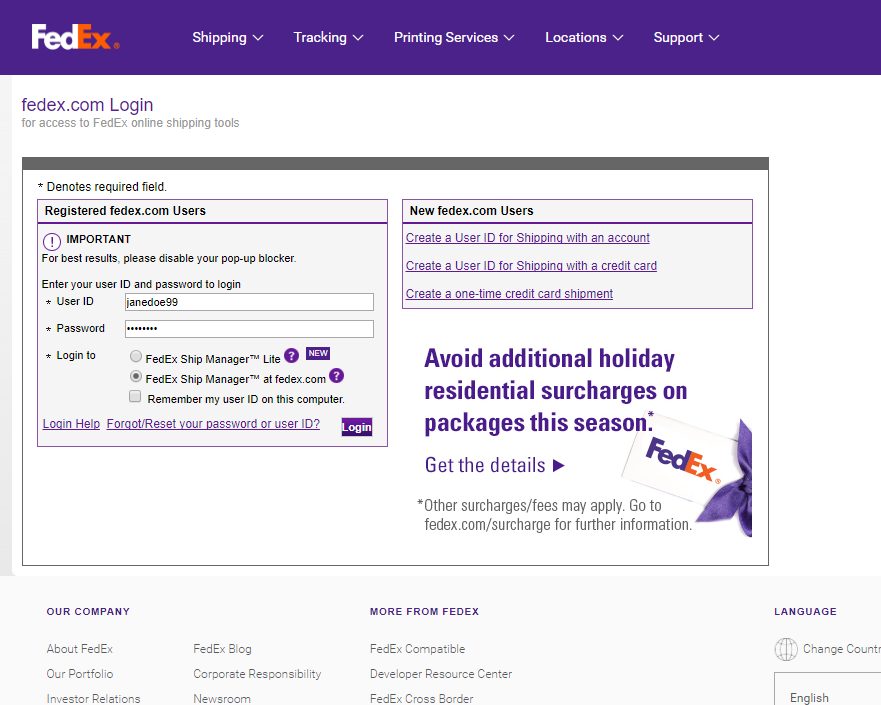Open Developer Resource Center footer link
This screenshot has width=881, height=705.
(x=441, y=674)
